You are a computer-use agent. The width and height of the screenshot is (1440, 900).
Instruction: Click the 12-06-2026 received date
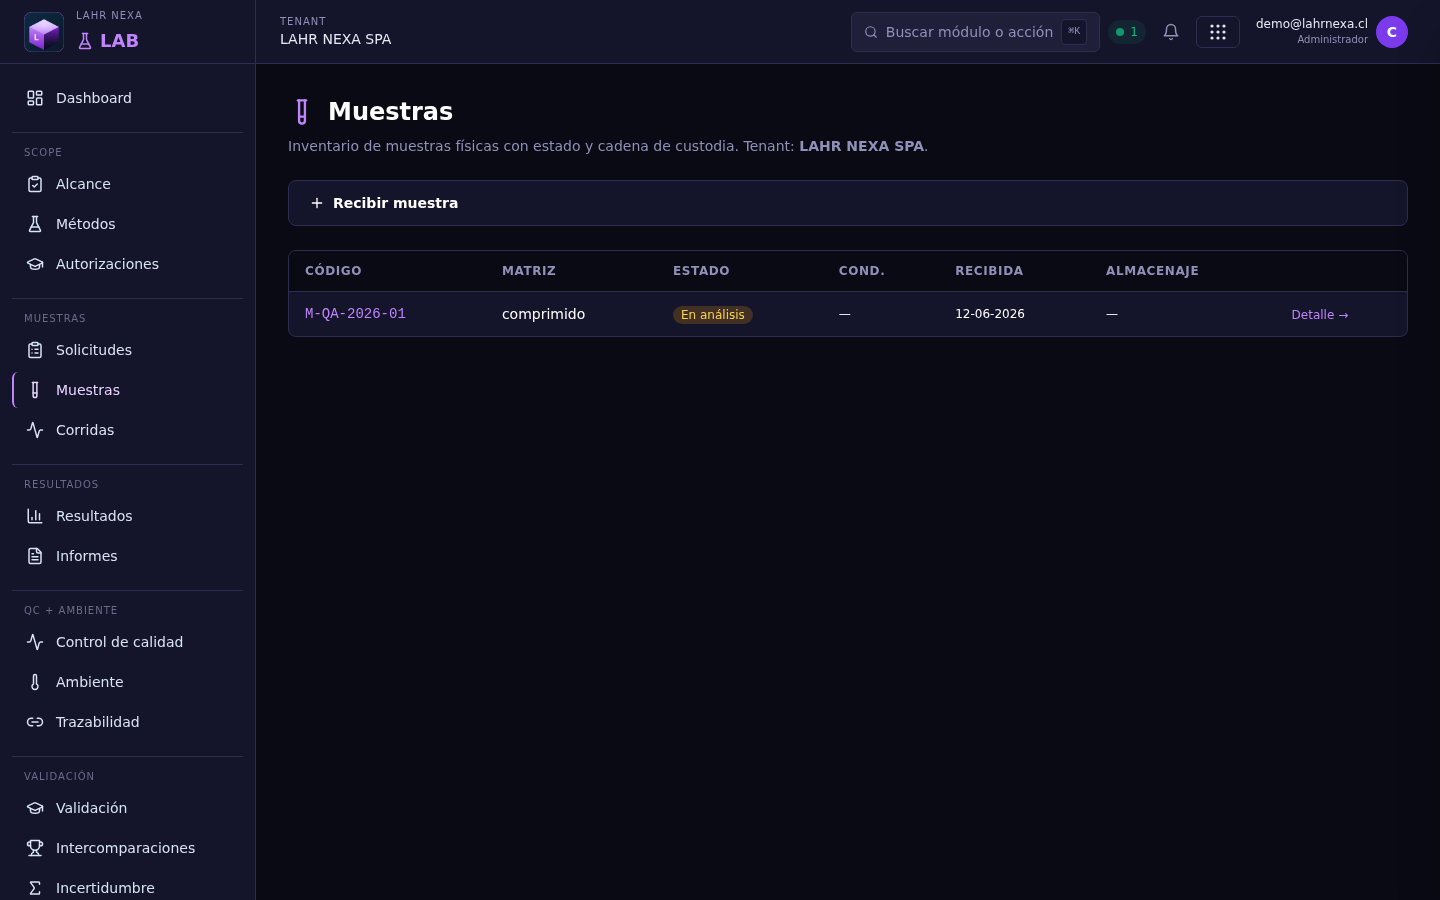coord(990,314)
